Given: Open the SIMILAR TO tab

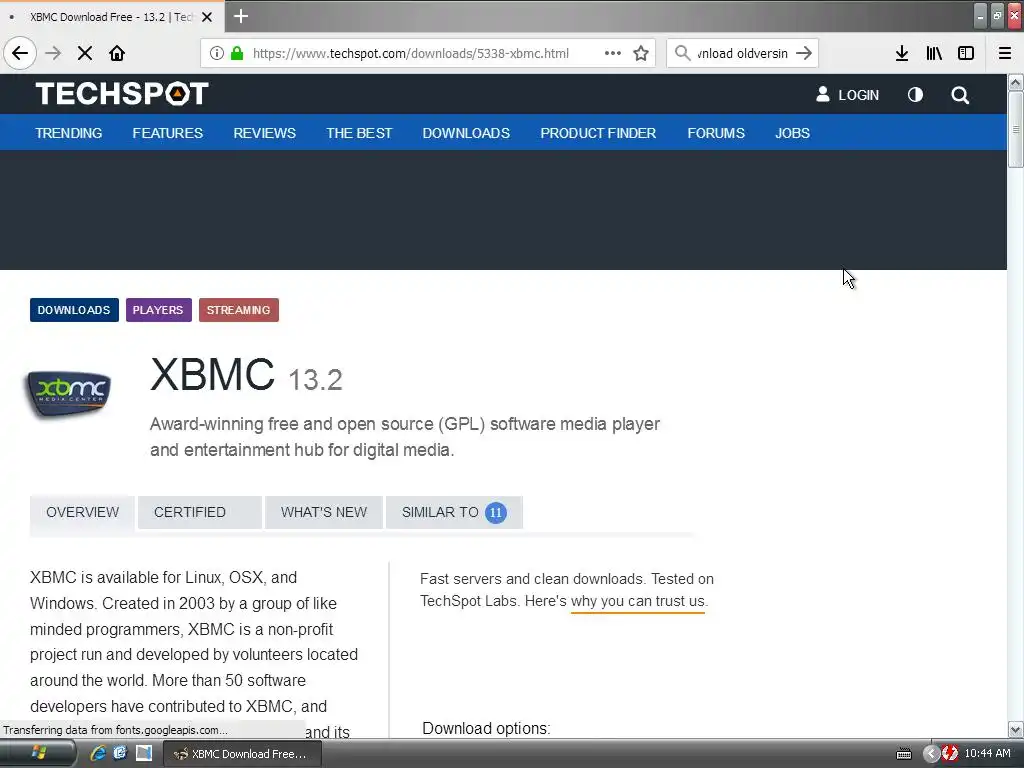Looking at the screenshot, I should 454,513.
